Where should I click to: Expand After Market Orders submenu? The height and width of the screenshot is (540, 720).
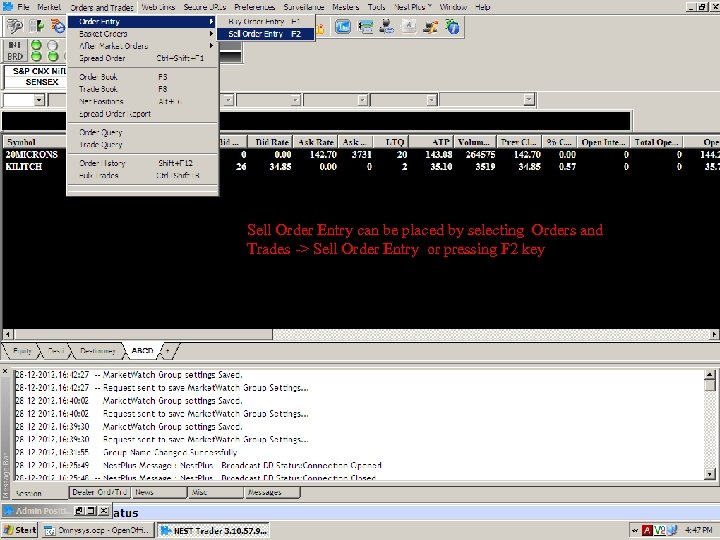tap(141, 46)
